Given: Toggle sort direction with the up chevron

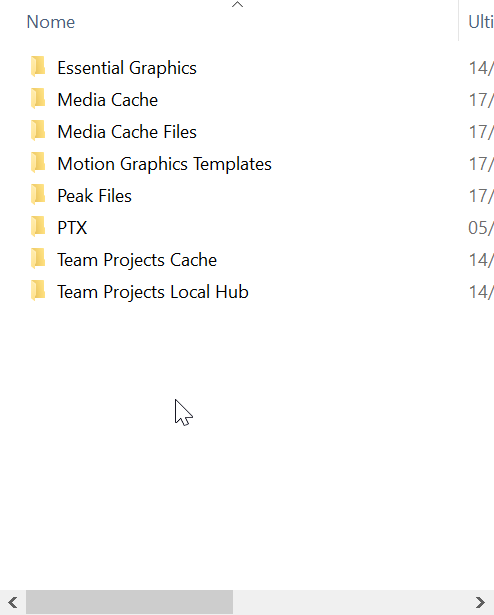Looking at the screenshot, I should (x=237, y=5).
